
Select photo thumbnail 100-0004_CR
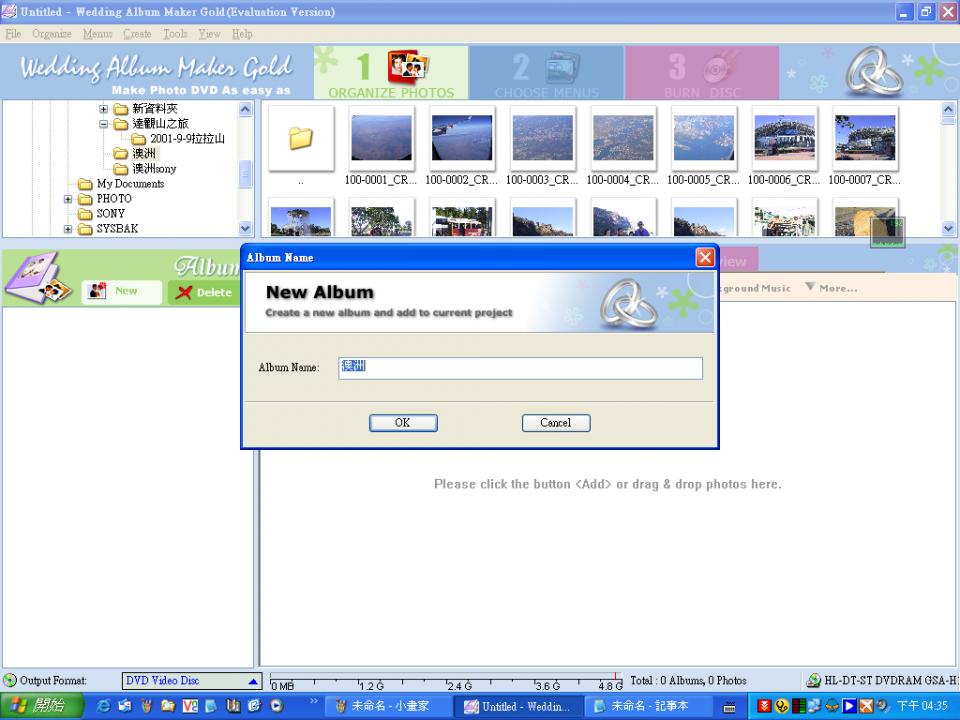(x=623, y=138)
